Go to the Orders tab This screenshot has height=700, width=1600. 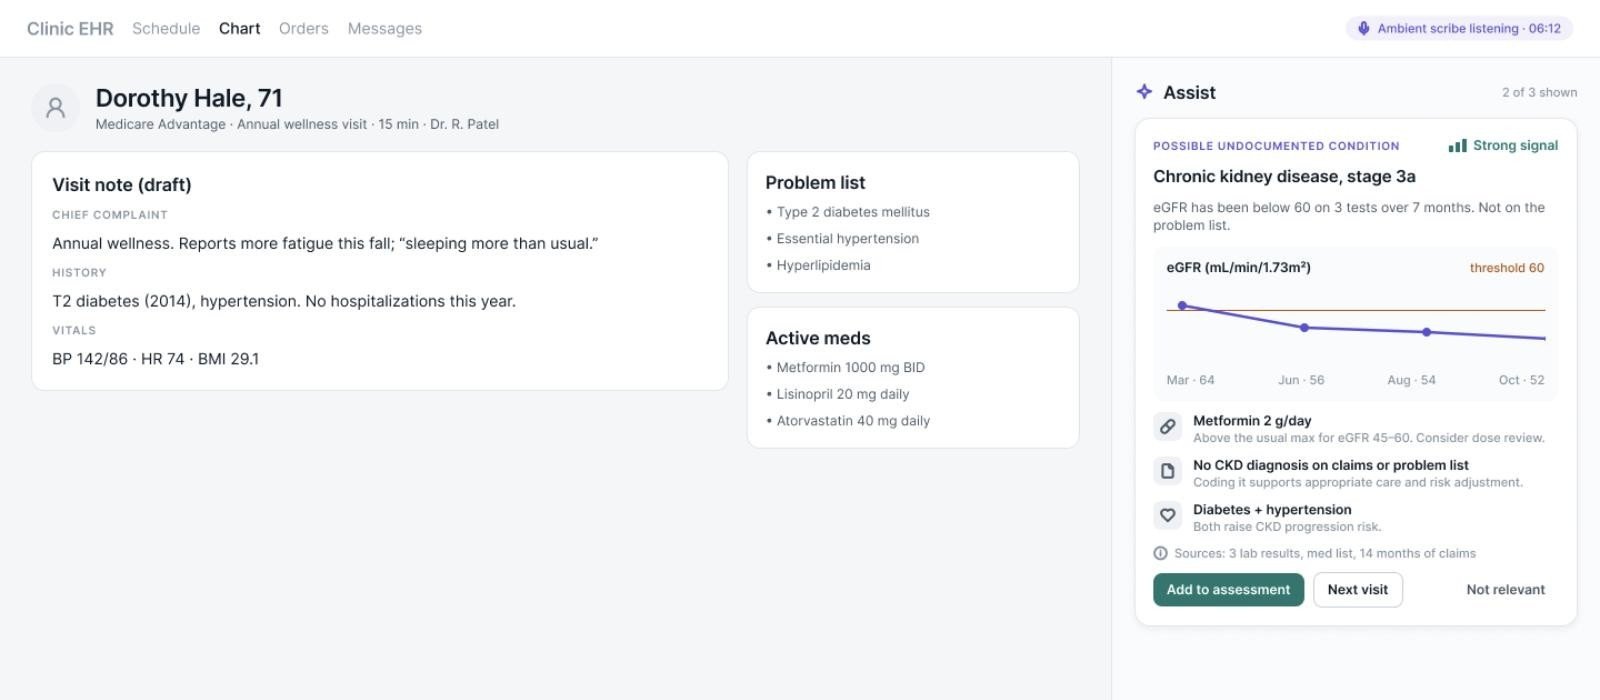click(x=304, y=28)
